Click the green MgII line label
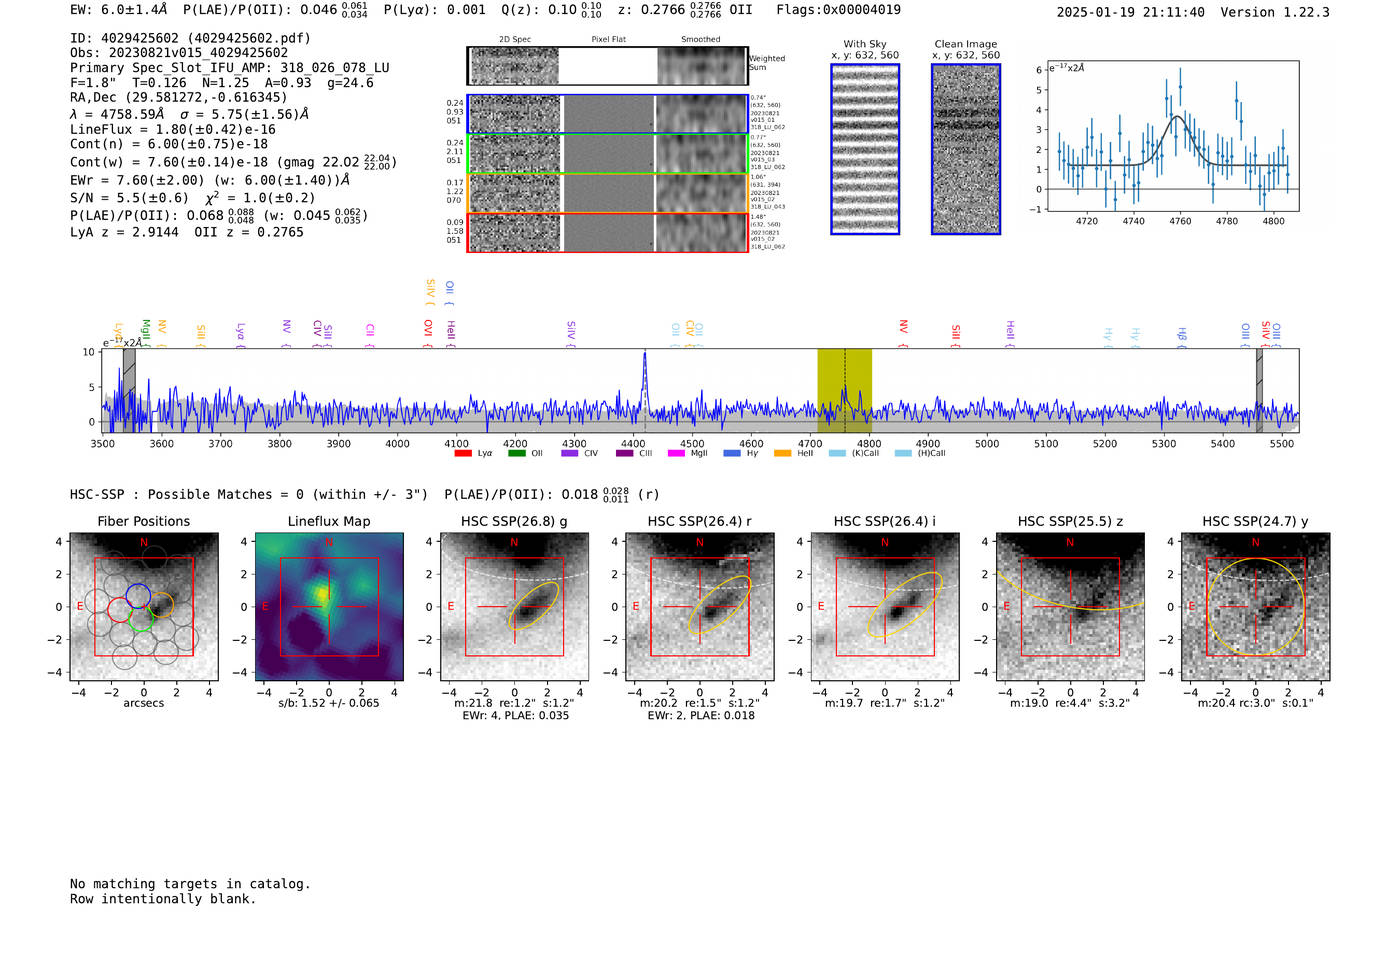The width and height of the screenshot is (1400, 953). pyautogui.click(x=146, y=329)
